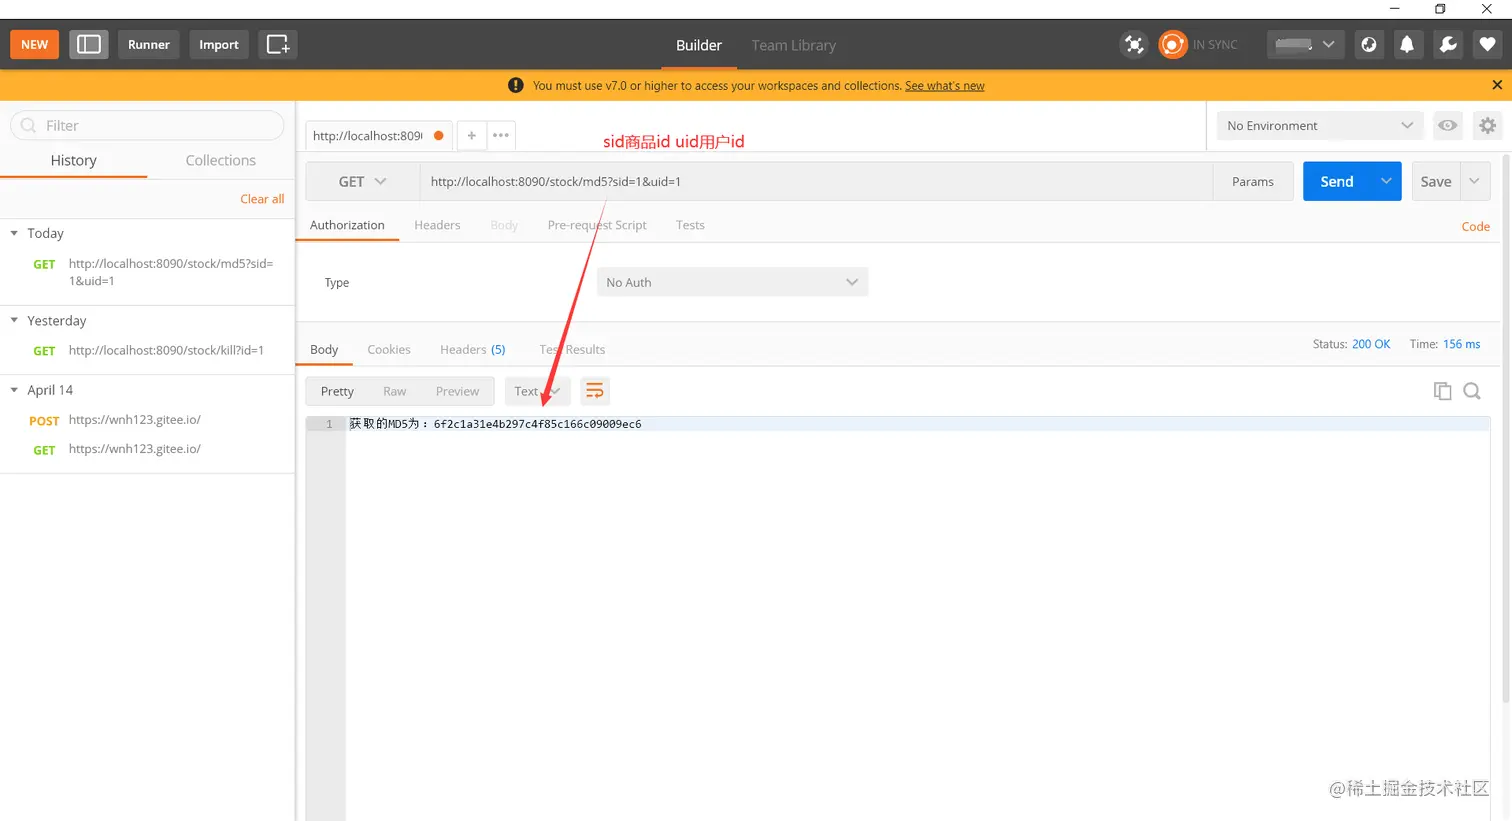
Task: Click the request URL field
Action: point(816,181)
